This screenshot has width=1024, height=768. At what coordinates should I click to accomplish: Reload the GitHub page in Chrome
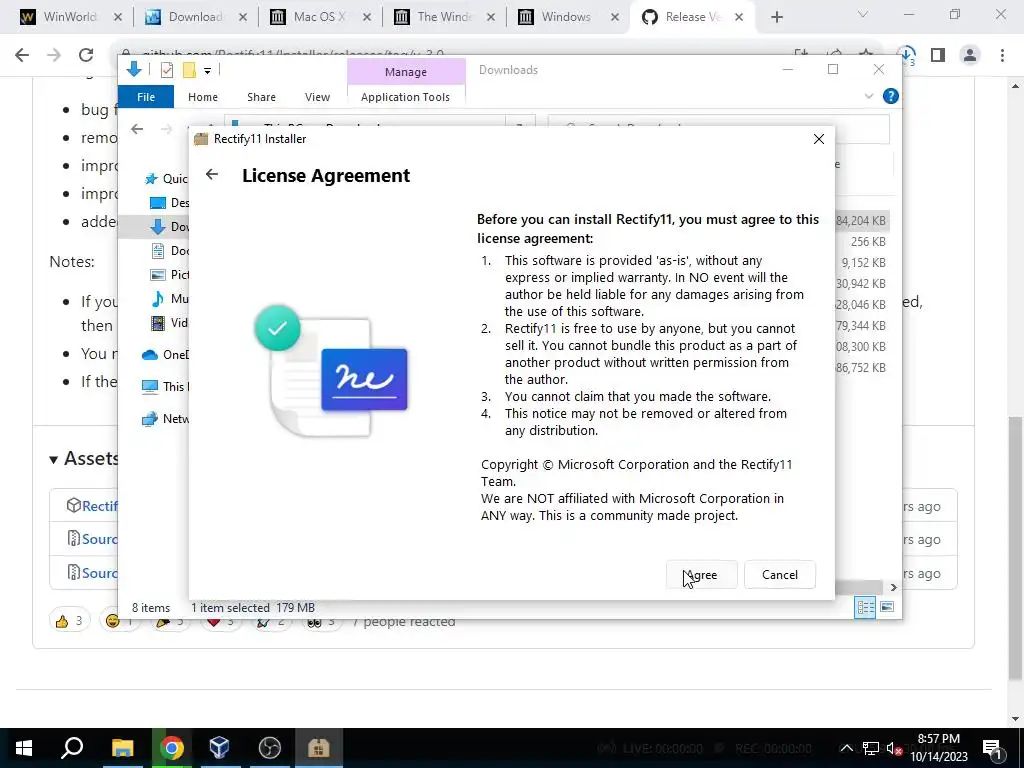[86, 55]
